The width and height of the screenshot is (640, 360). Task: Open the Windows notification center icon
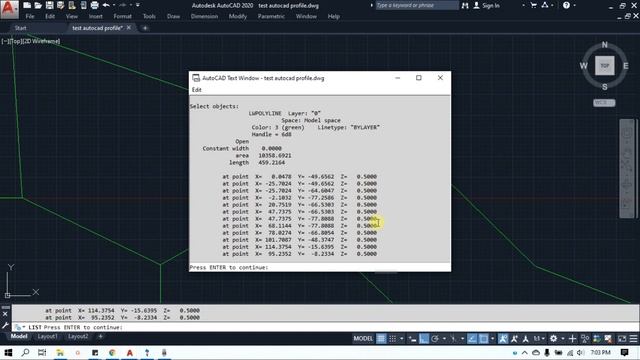point(624,353)
